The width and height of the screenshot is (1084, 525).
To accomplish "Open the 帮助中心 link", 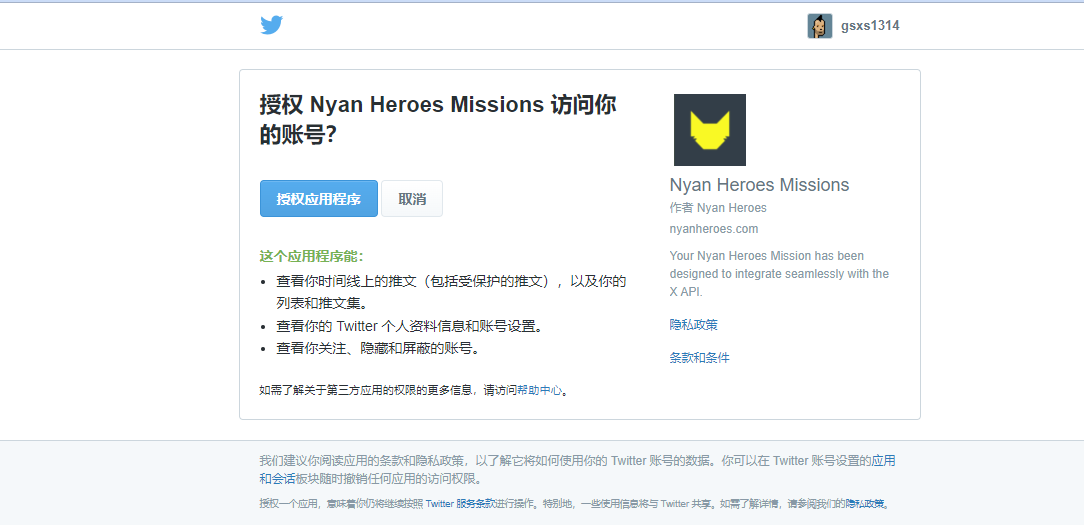I will coord(539,390).
